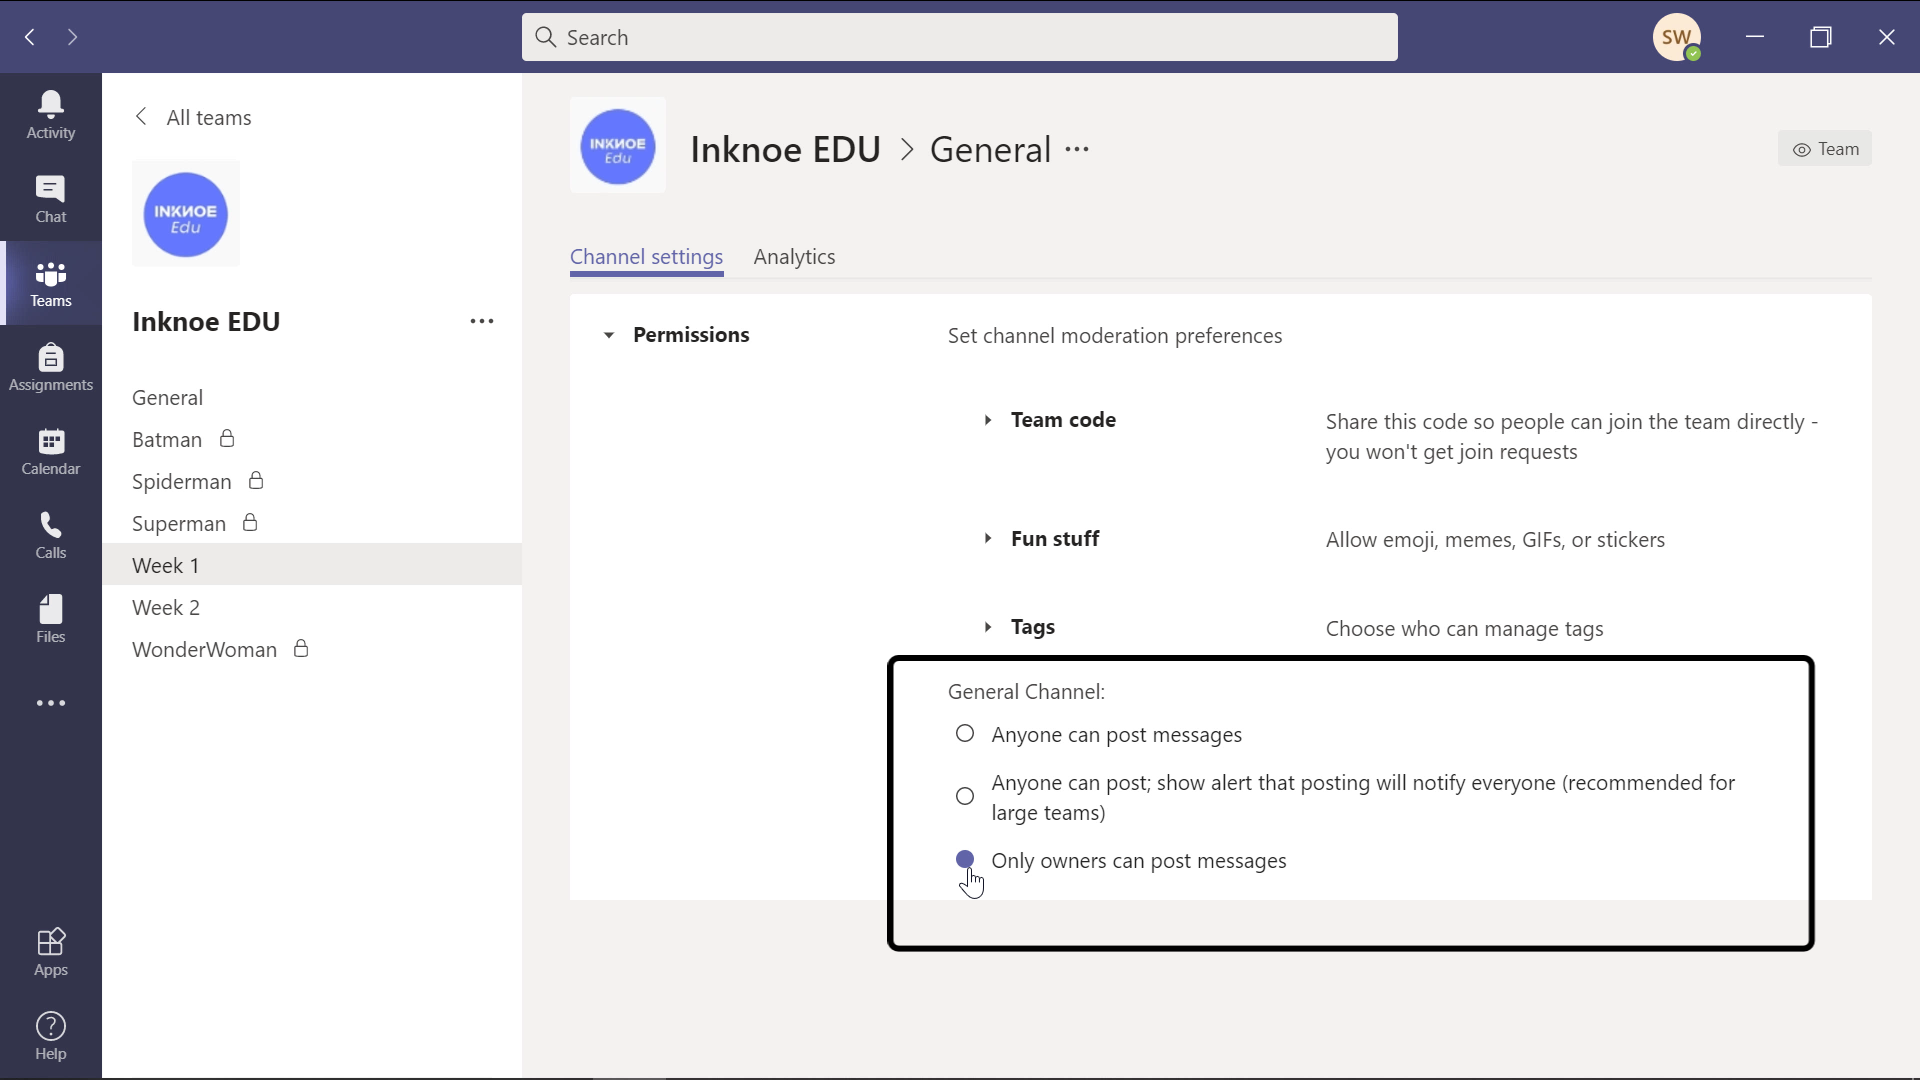Search for content in Teams
This screenshot has width=1920, height=1080.
(960, 36)
